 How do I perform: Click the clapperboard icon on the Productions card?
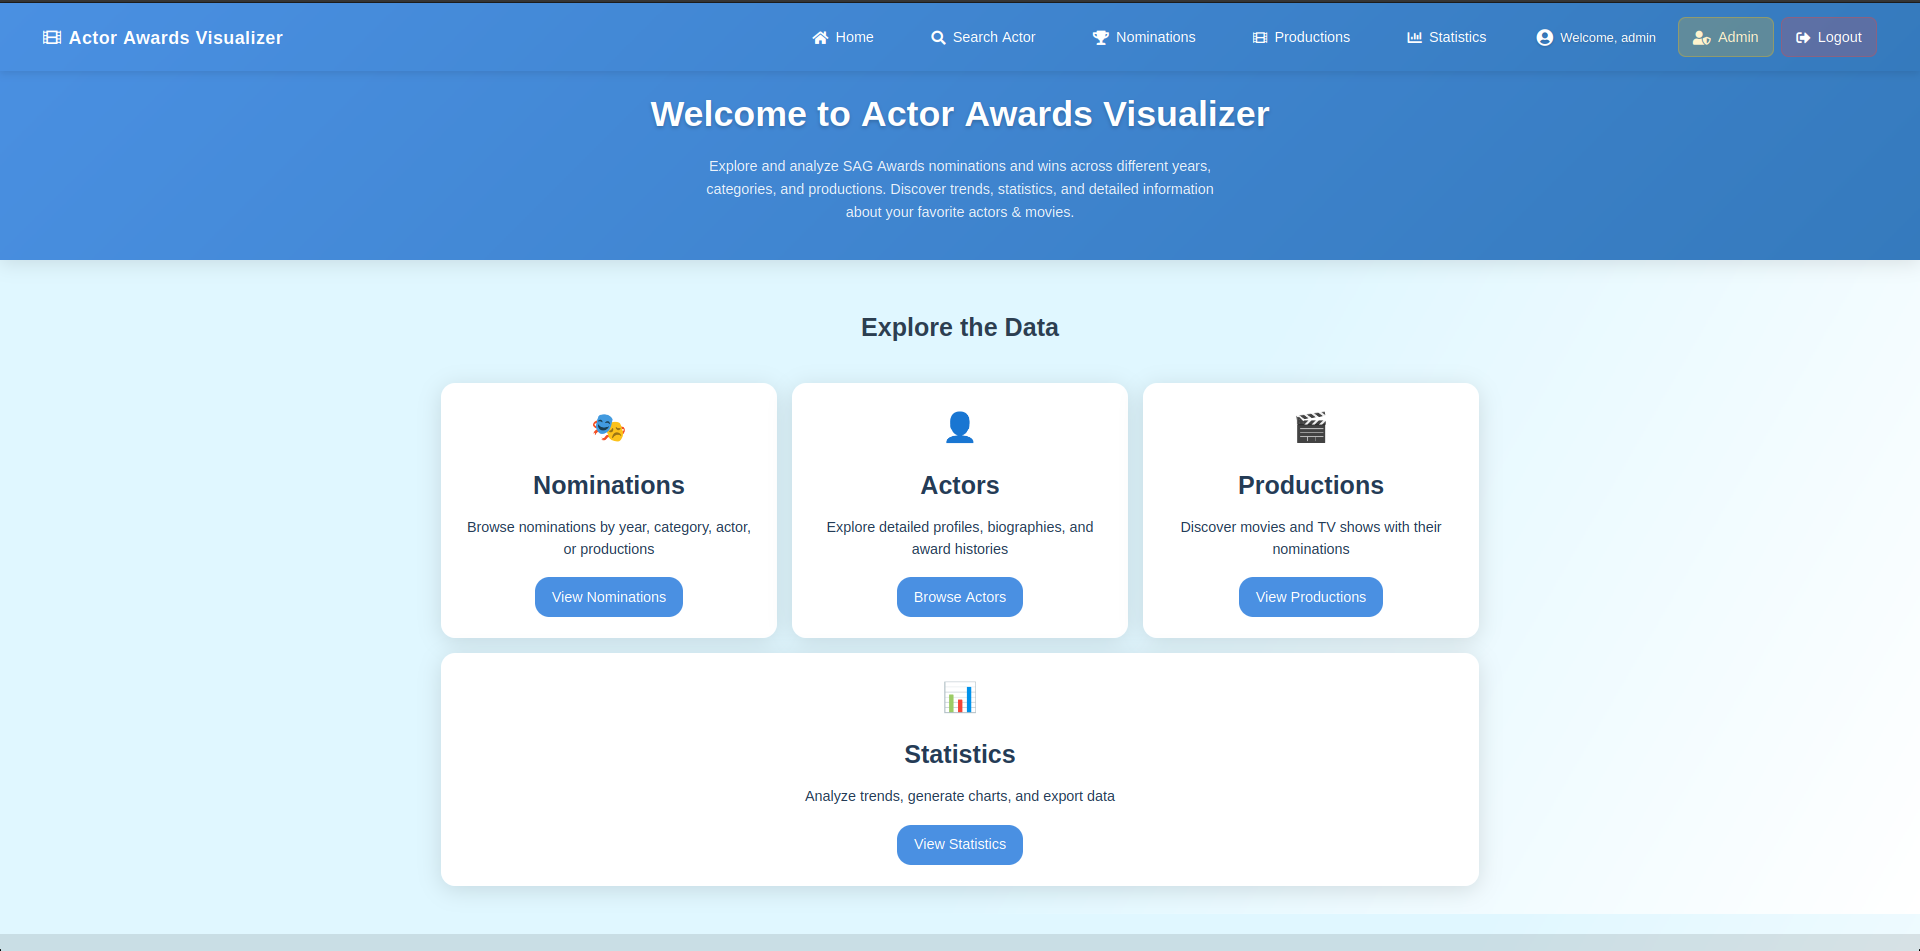[x=1310, y=427]
